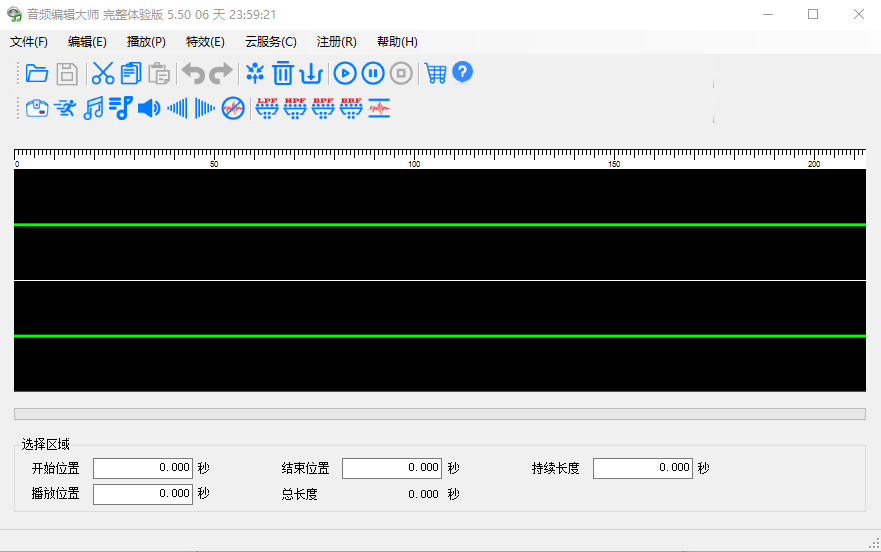Pause playback with the pause button
The image size is (881, 552).
click(x=373, y=74)
